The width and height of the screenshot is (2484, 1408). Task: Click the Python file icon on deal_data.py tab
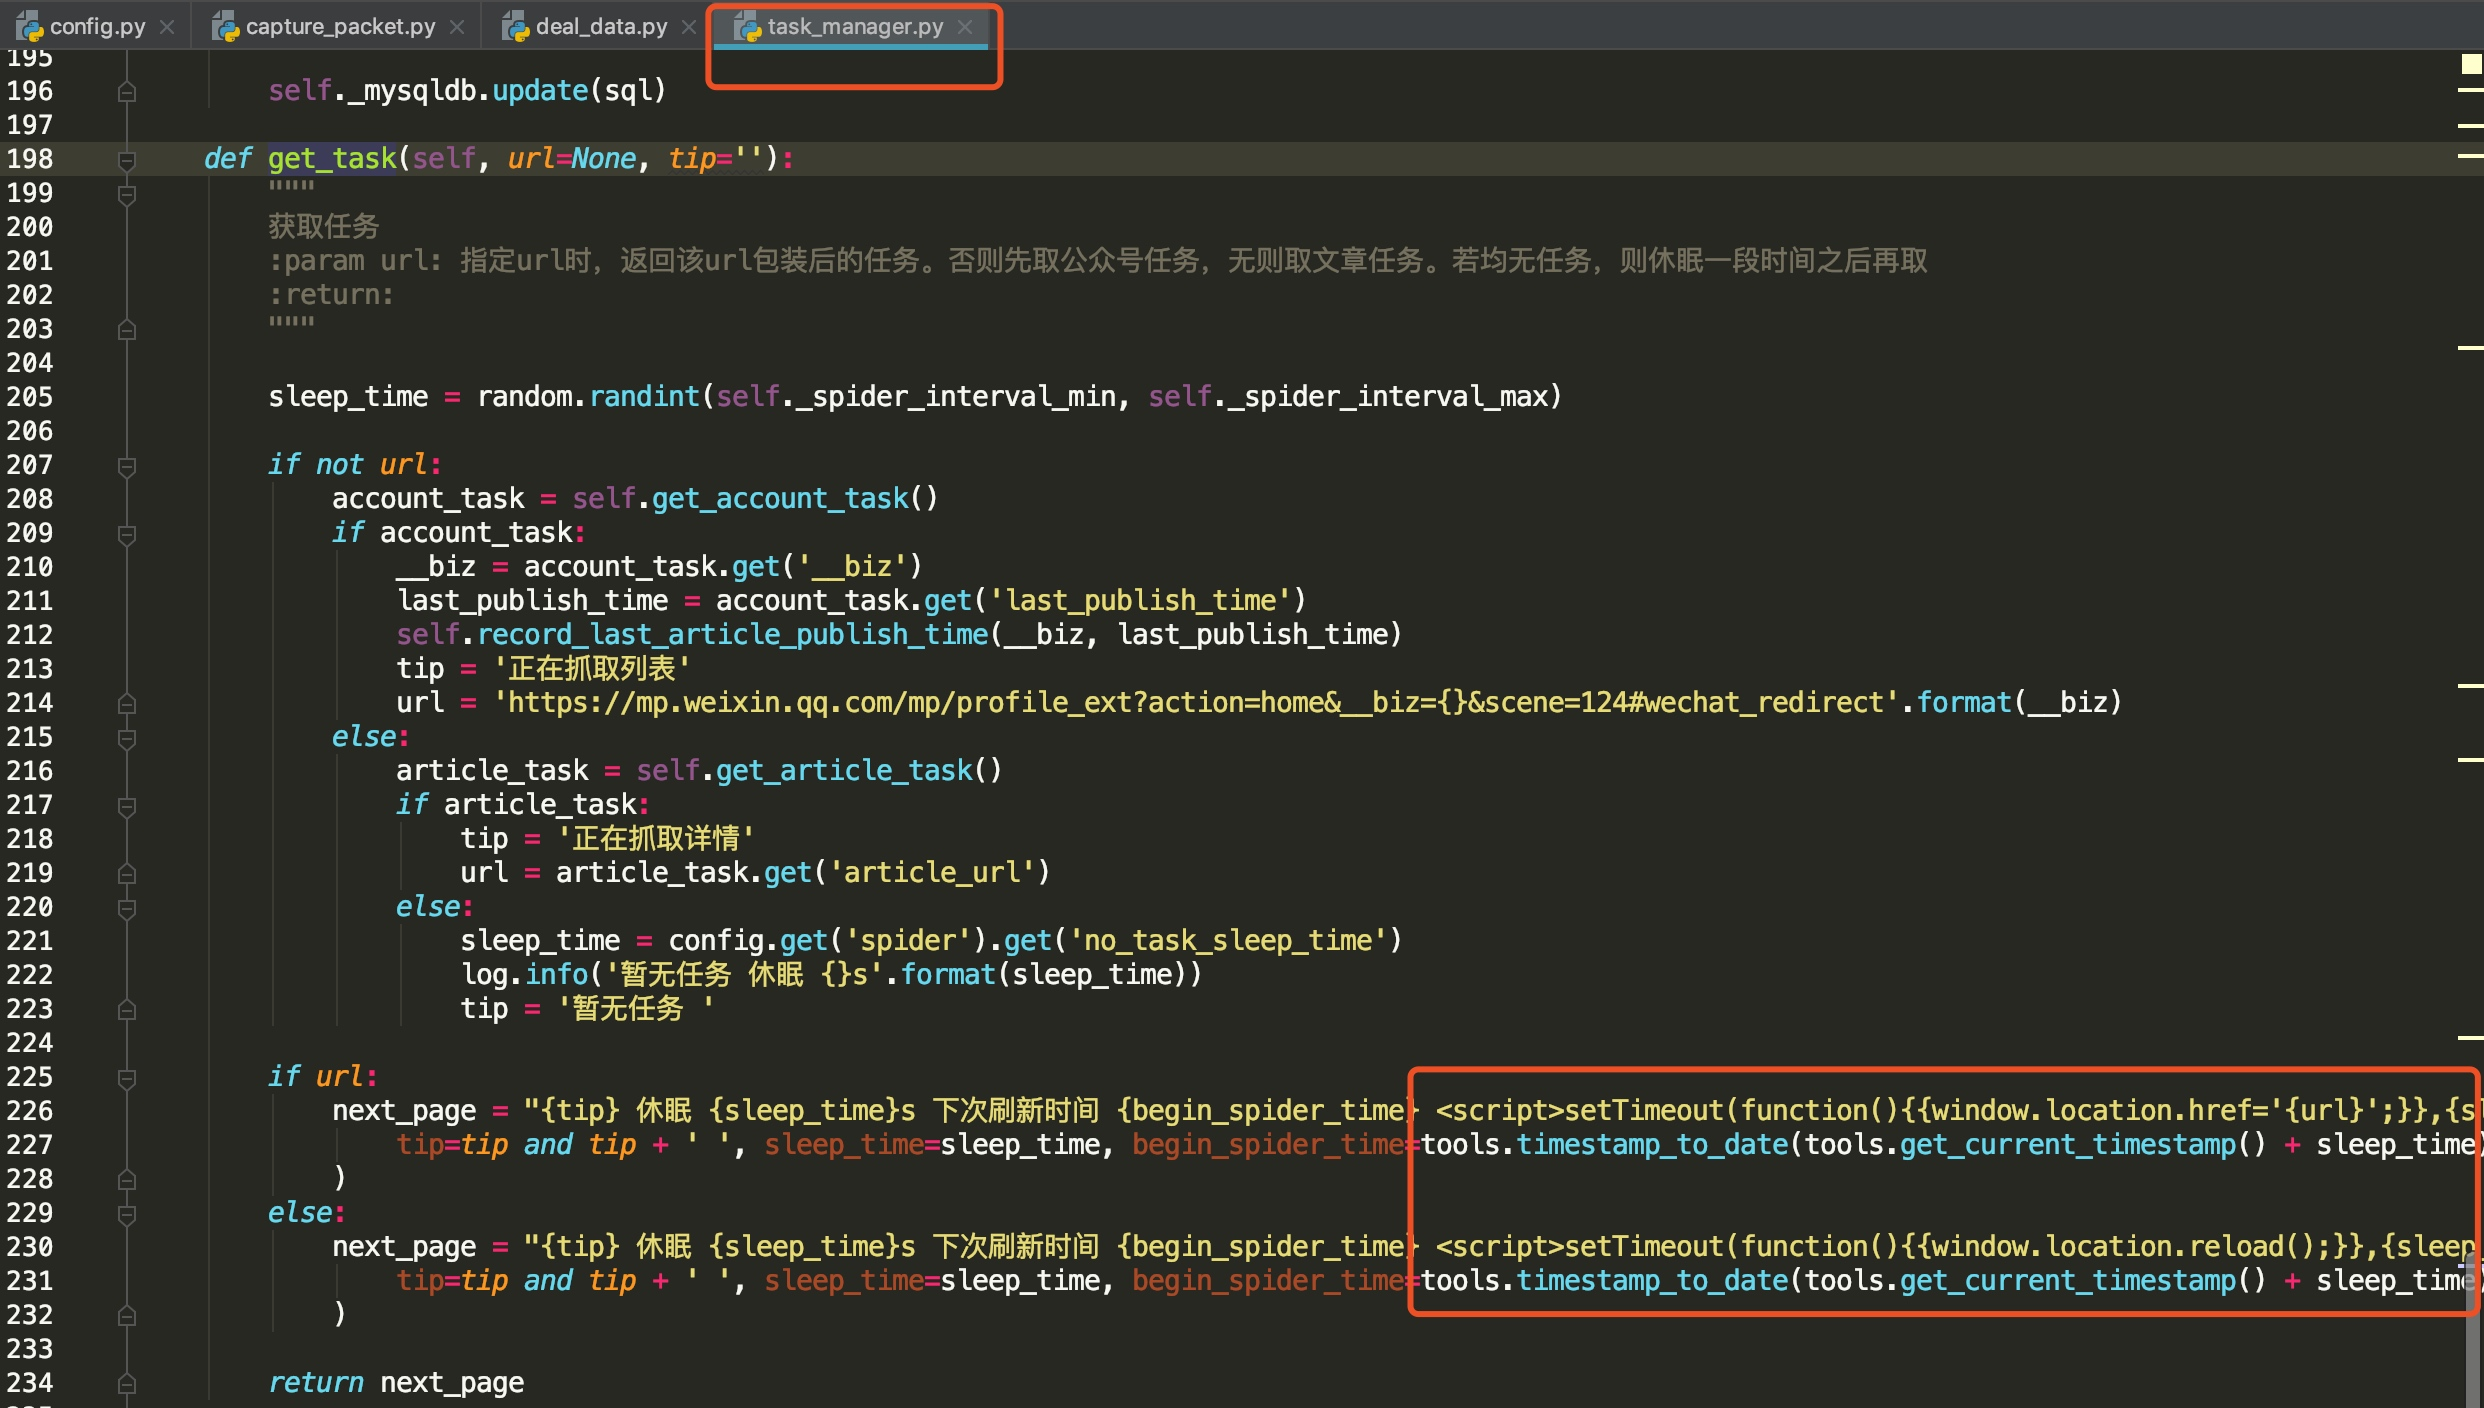(x=515, y=27)
